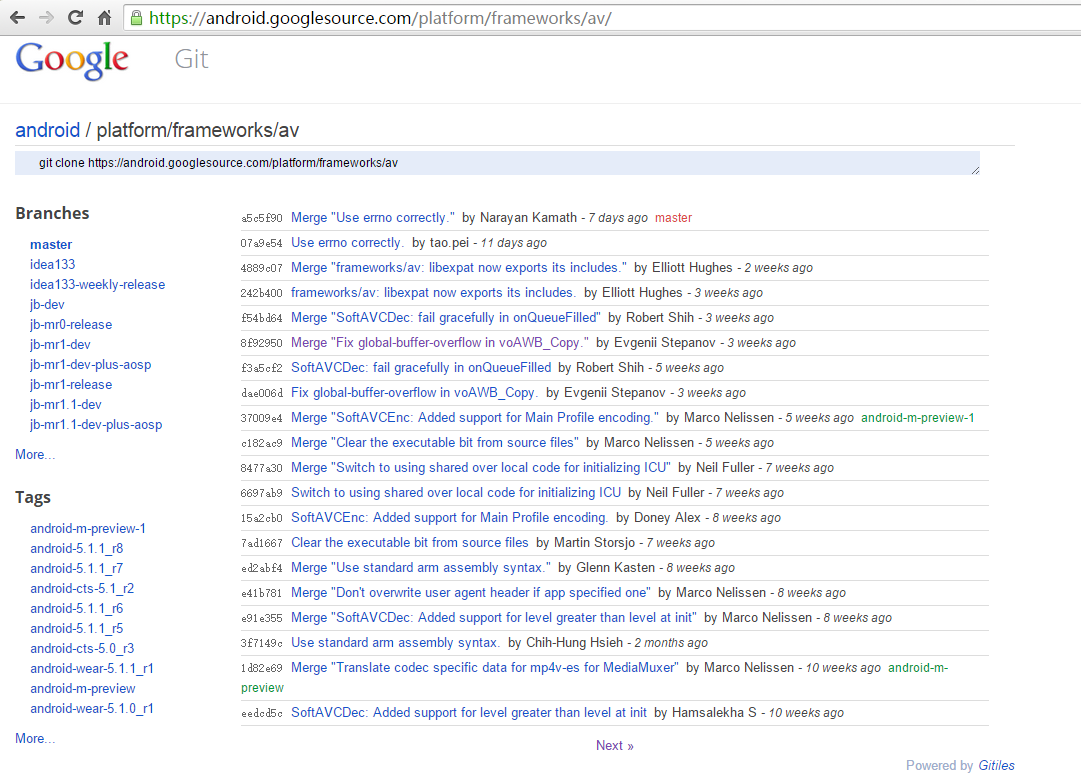1081x780 pixels.
Task: Click the browser Forward arrow
Action: pos(47,18)
